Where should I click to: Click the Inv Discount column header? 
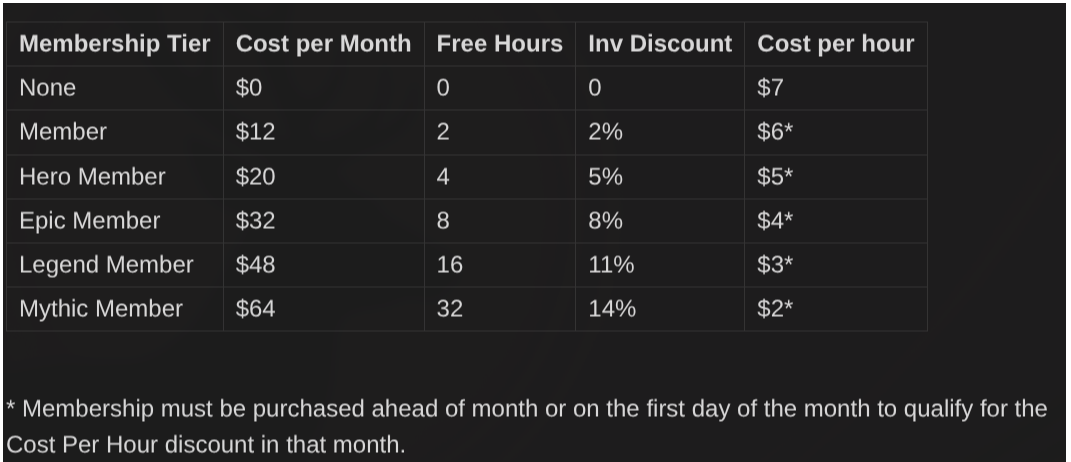pos(660,44)
